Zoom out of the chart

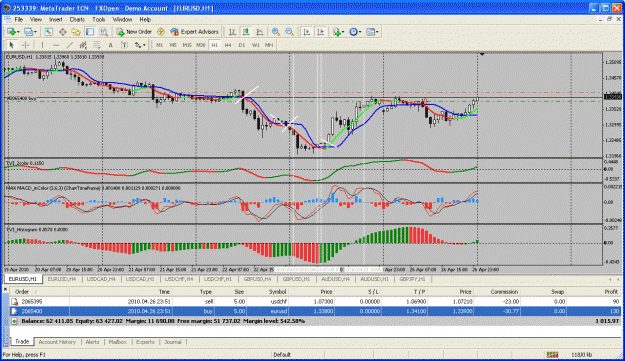point(289,32)
